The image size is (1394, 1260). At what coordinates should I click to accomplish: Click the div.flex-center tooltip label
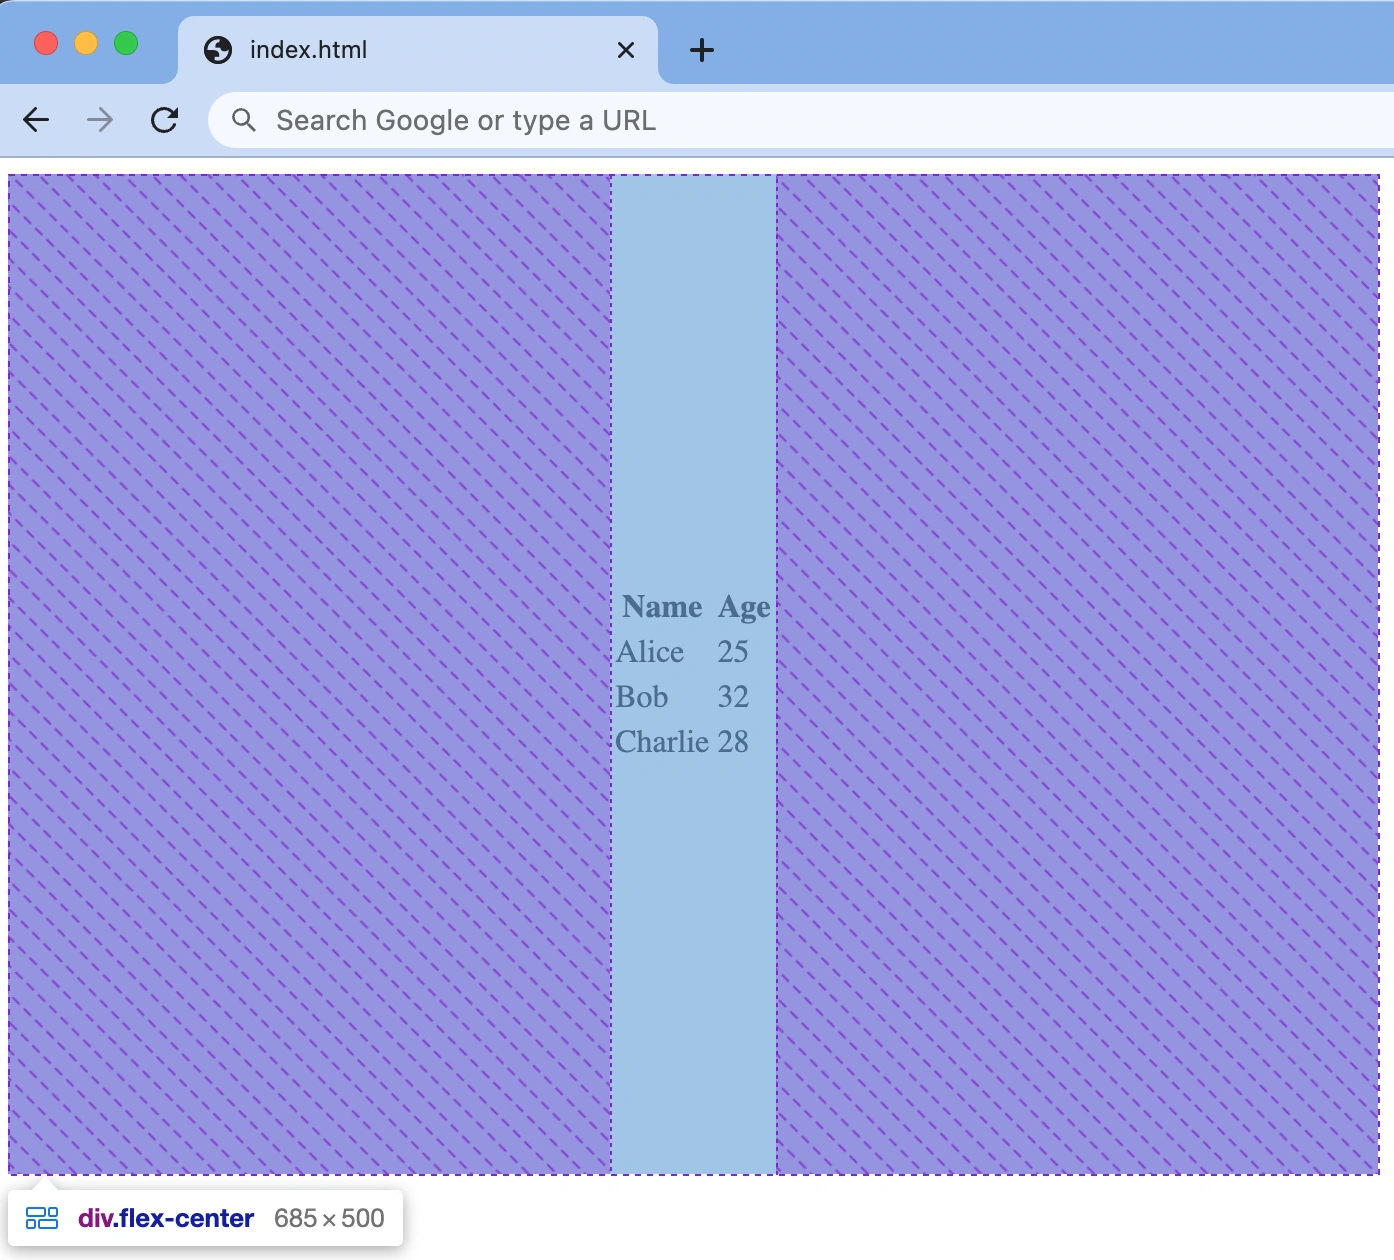click(x=166, y=1218)
